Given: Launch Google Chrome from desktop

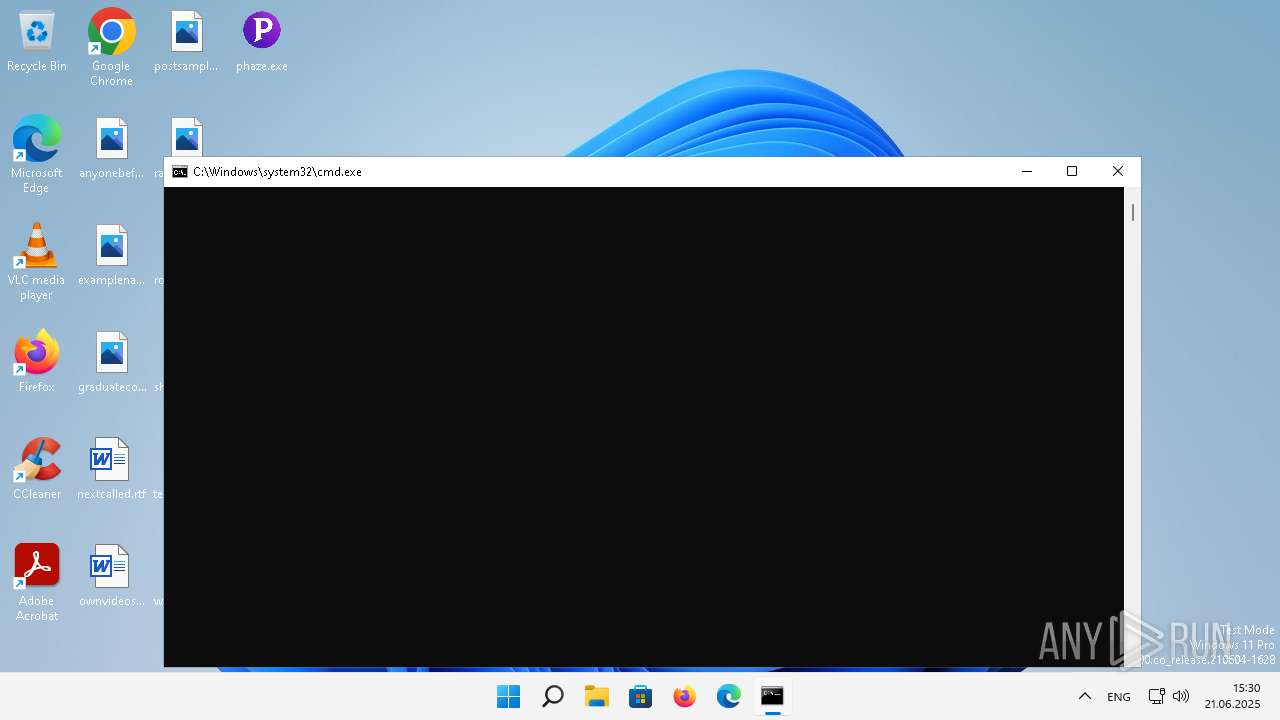Looking at the screenshot, I should pyautogui.click(x=111, y=47).
